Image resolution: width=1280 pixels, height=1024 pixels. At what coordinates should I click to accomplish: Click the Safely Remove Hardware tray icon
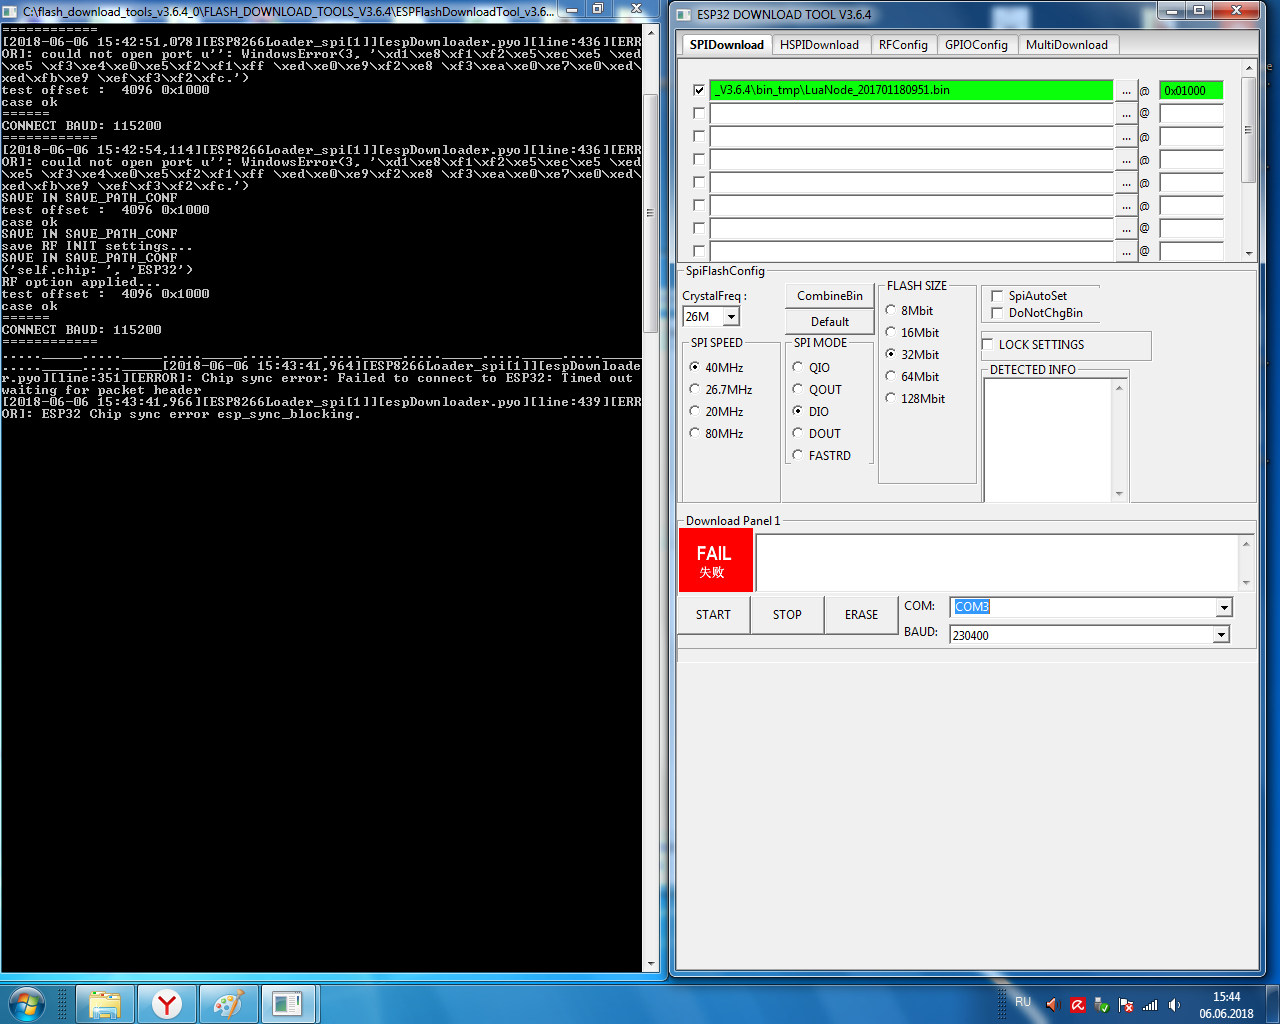[1102, 1005]
